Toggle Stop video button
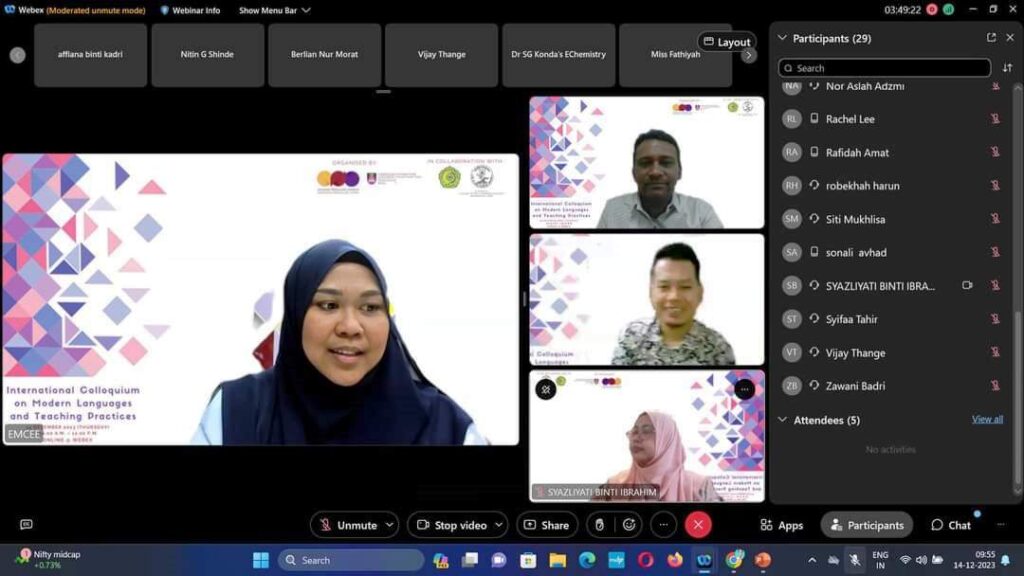 pos(449,525)
